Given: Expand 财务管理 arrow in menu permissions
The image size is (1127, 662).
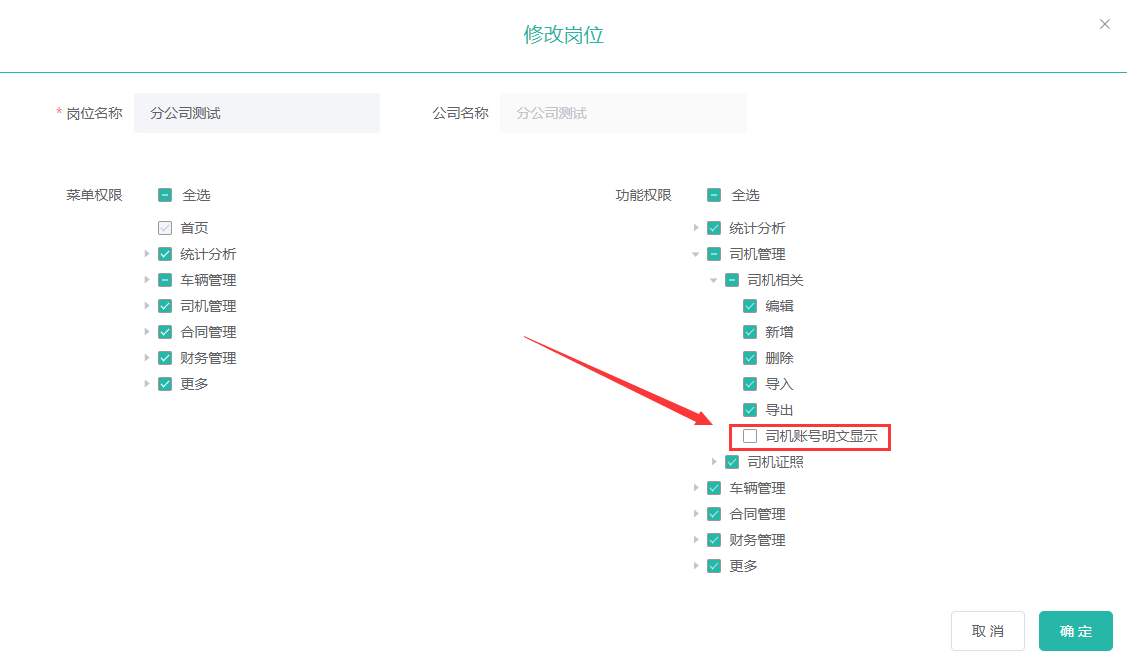Looking at the screenshot, I should pos(147,358).
